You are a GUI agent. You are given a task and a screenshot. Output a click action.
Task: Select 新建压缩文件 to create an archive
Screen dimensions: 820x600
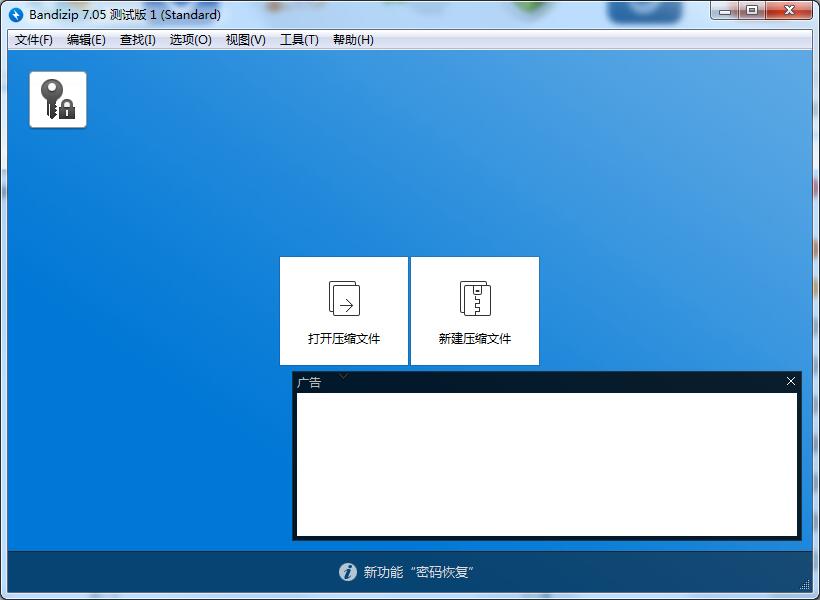tap(475, 338)
